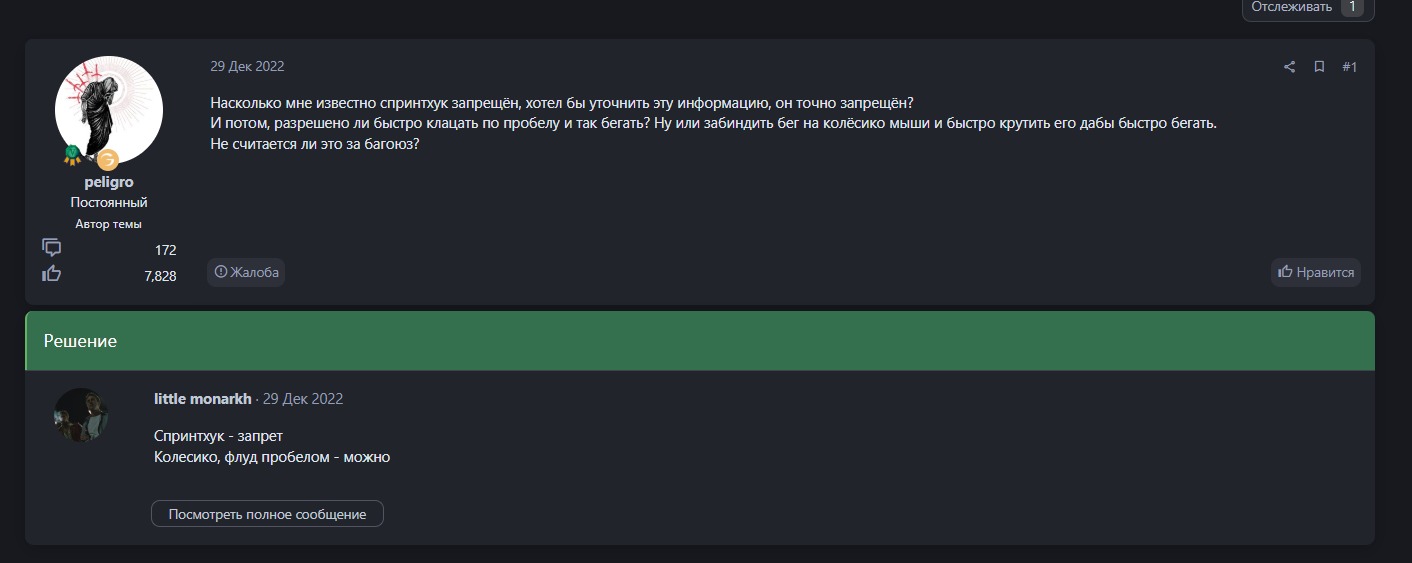Screen dimensions: 1412x563
Task: Click the date above peligro's post text
Action: [247, 66]
